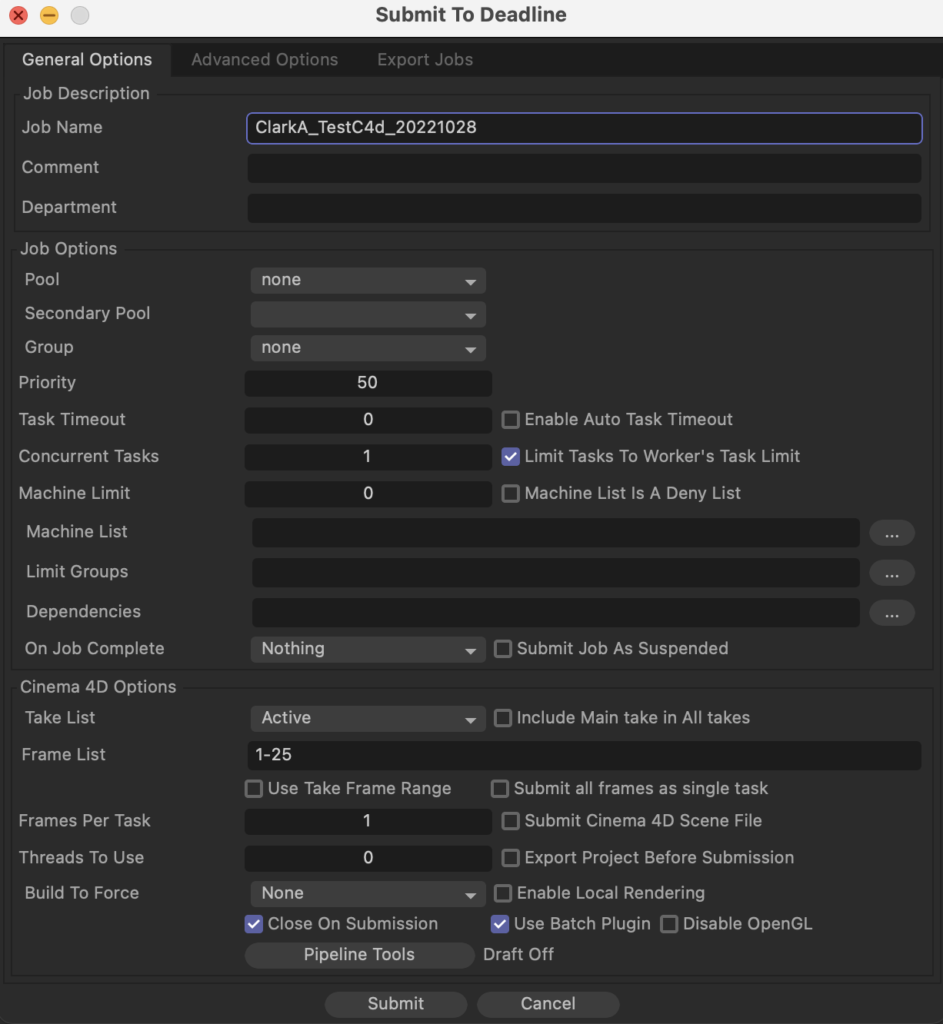
Task: Focus the Department input field
Action: point(584,208)
